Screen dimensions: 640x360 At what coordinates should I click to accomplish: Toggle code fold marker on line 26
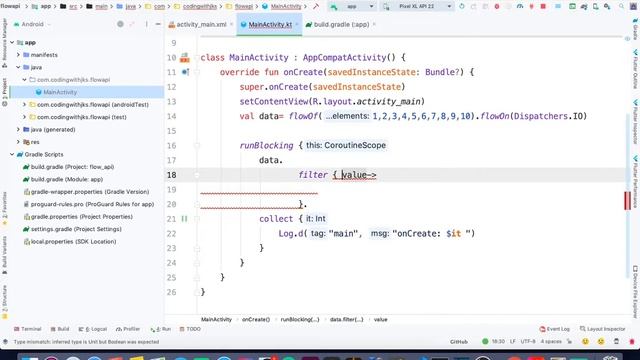(197, 292)
